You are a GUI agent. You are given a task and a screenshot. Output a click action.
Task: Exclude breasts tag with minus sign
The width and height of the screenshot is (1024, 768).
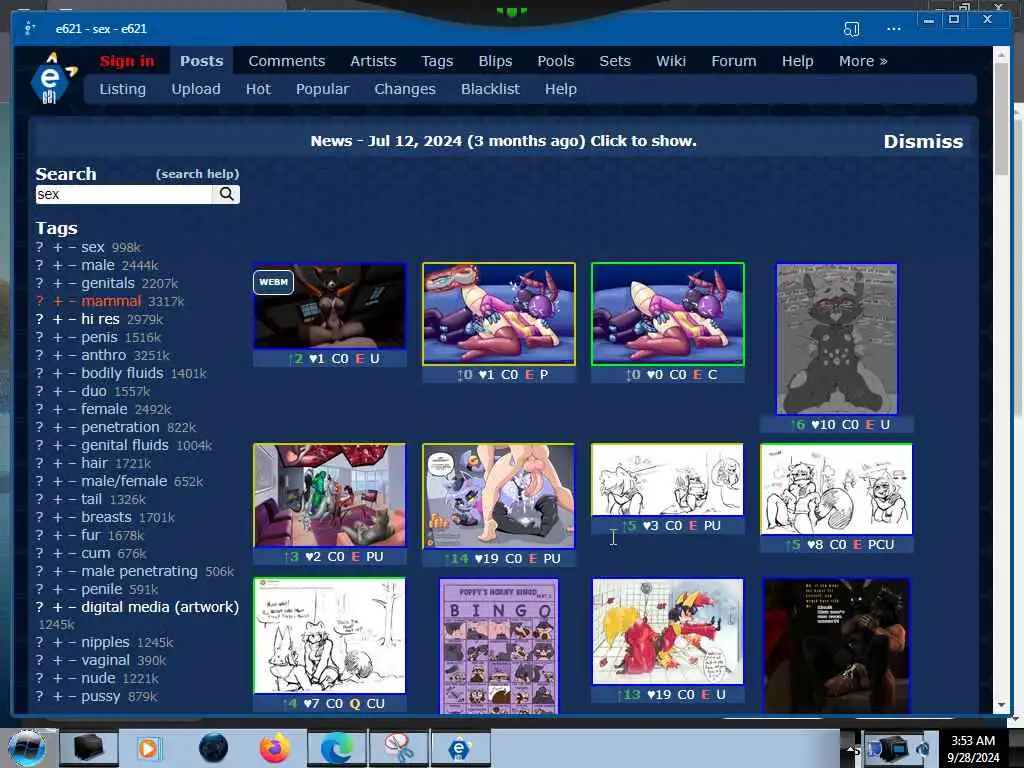(72, 517)
